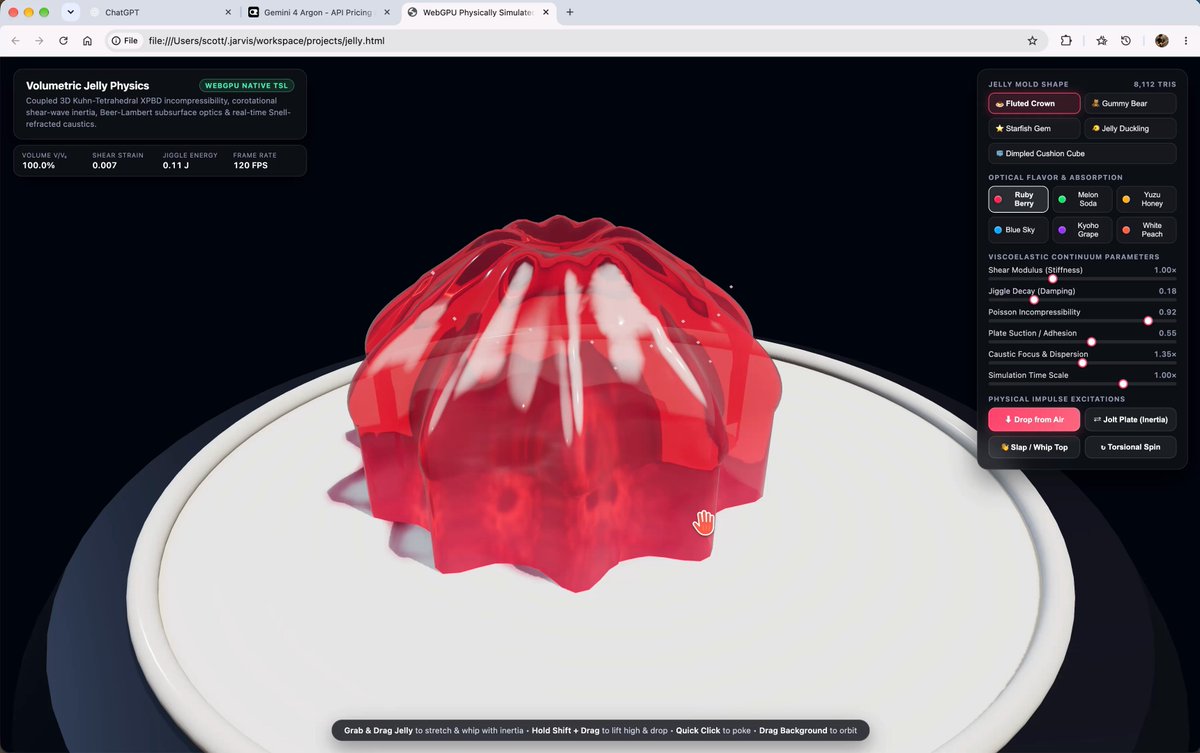Reload the jelly.html page
1200x753 pixels.
(63, 41)
